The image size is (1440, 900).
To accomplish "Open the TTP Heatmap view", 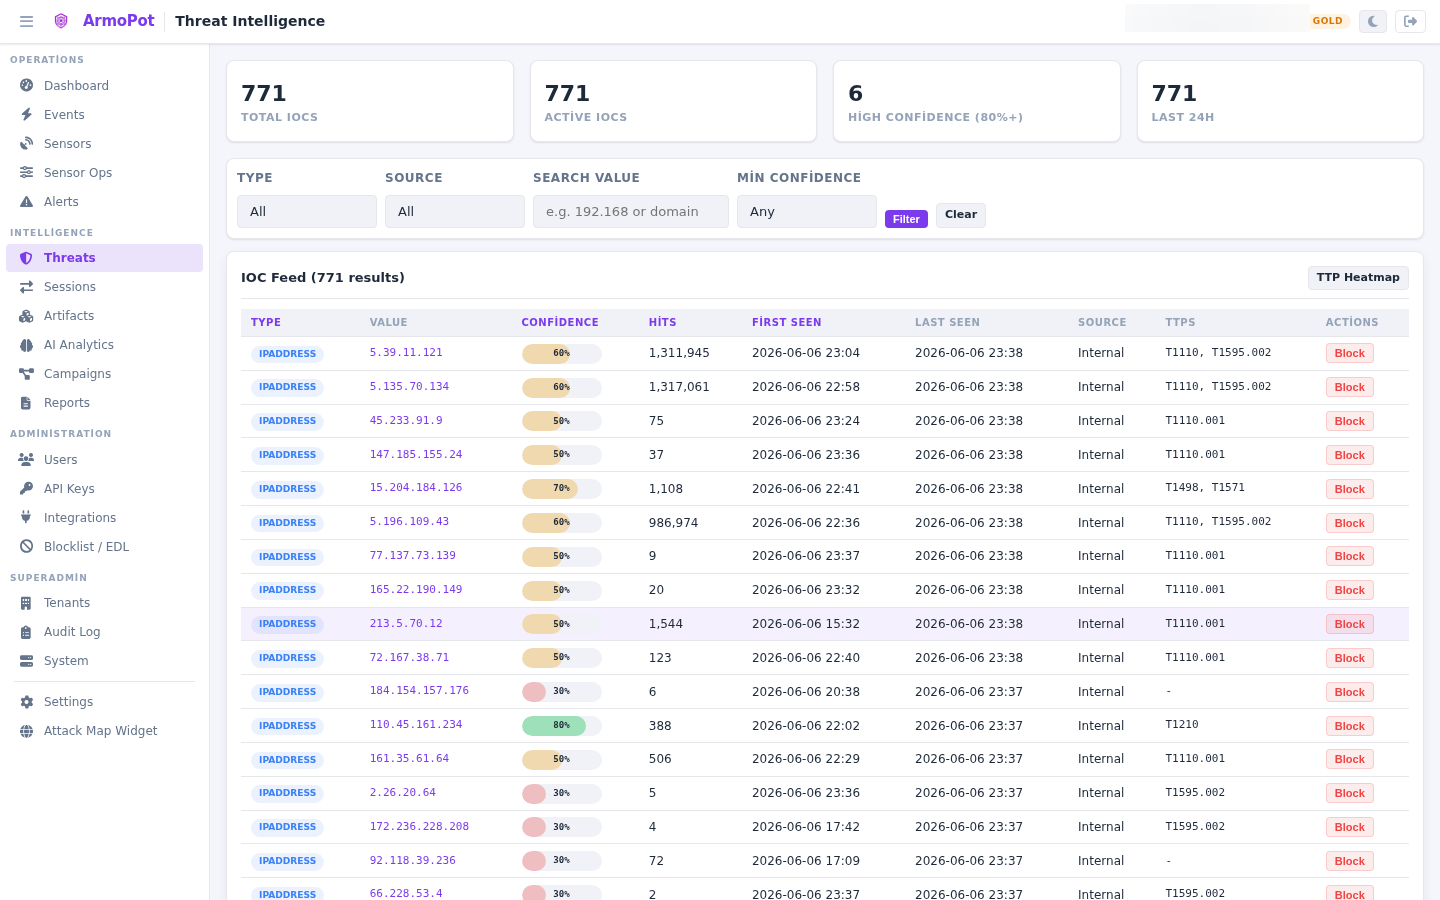I will coord(1358,278).
